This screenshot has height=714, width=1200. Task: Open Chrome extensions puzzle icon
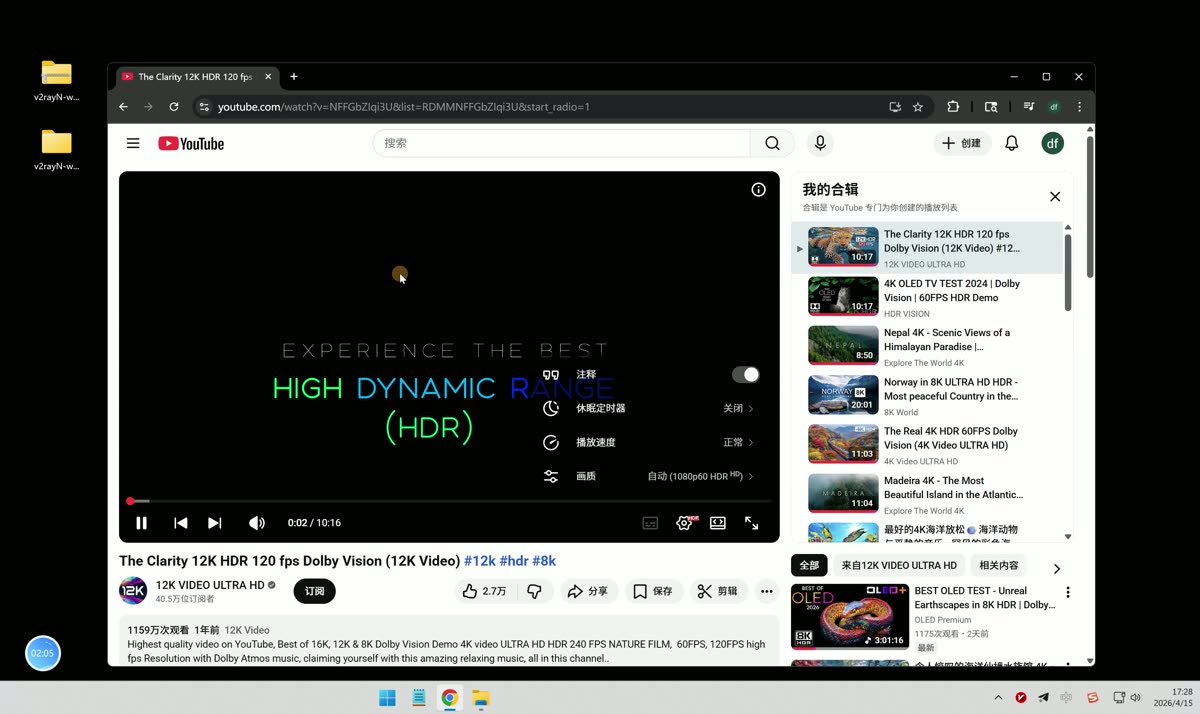[x=953, y=107]
